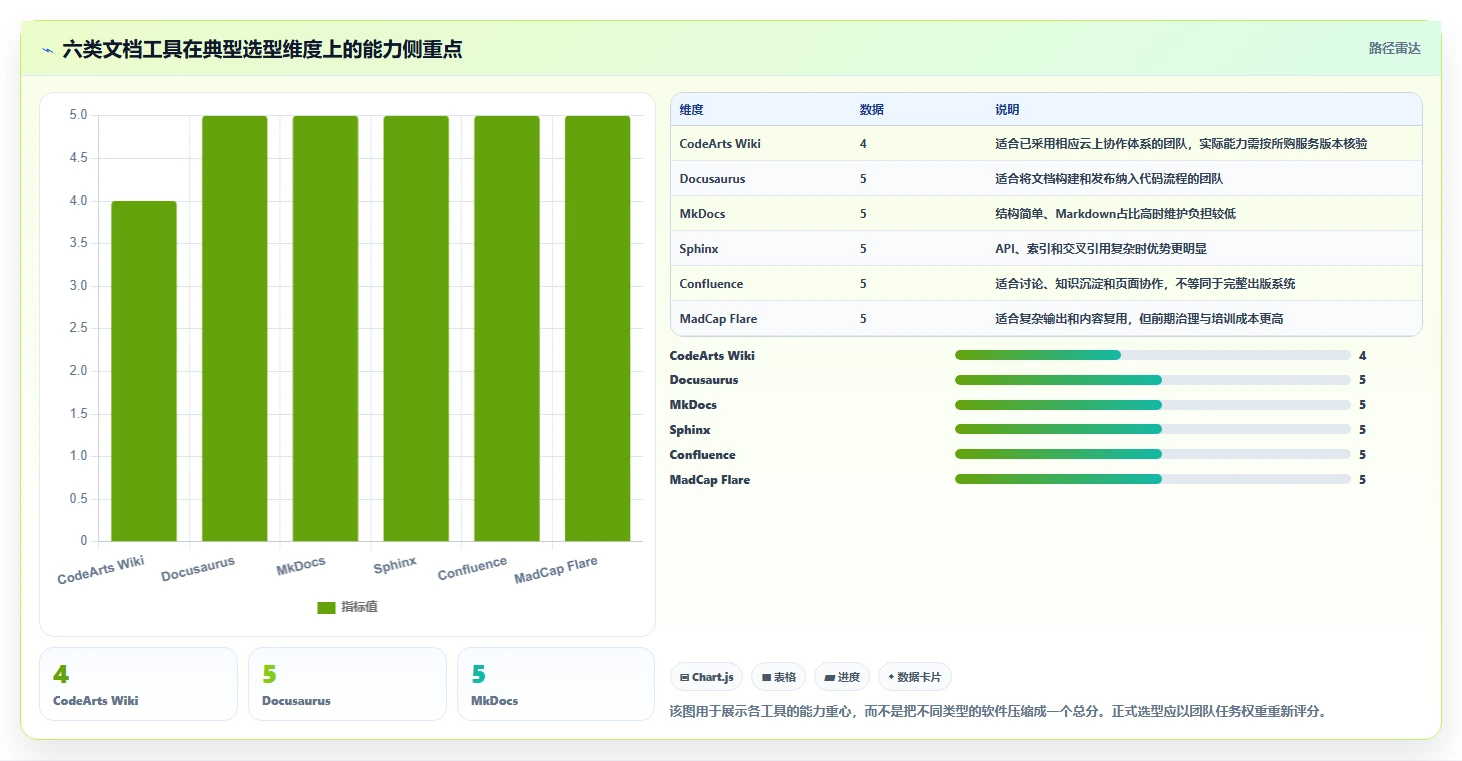Click the 路径雷达 label in the header
Screen dimensions: 1462x761
pos(1394,48)
